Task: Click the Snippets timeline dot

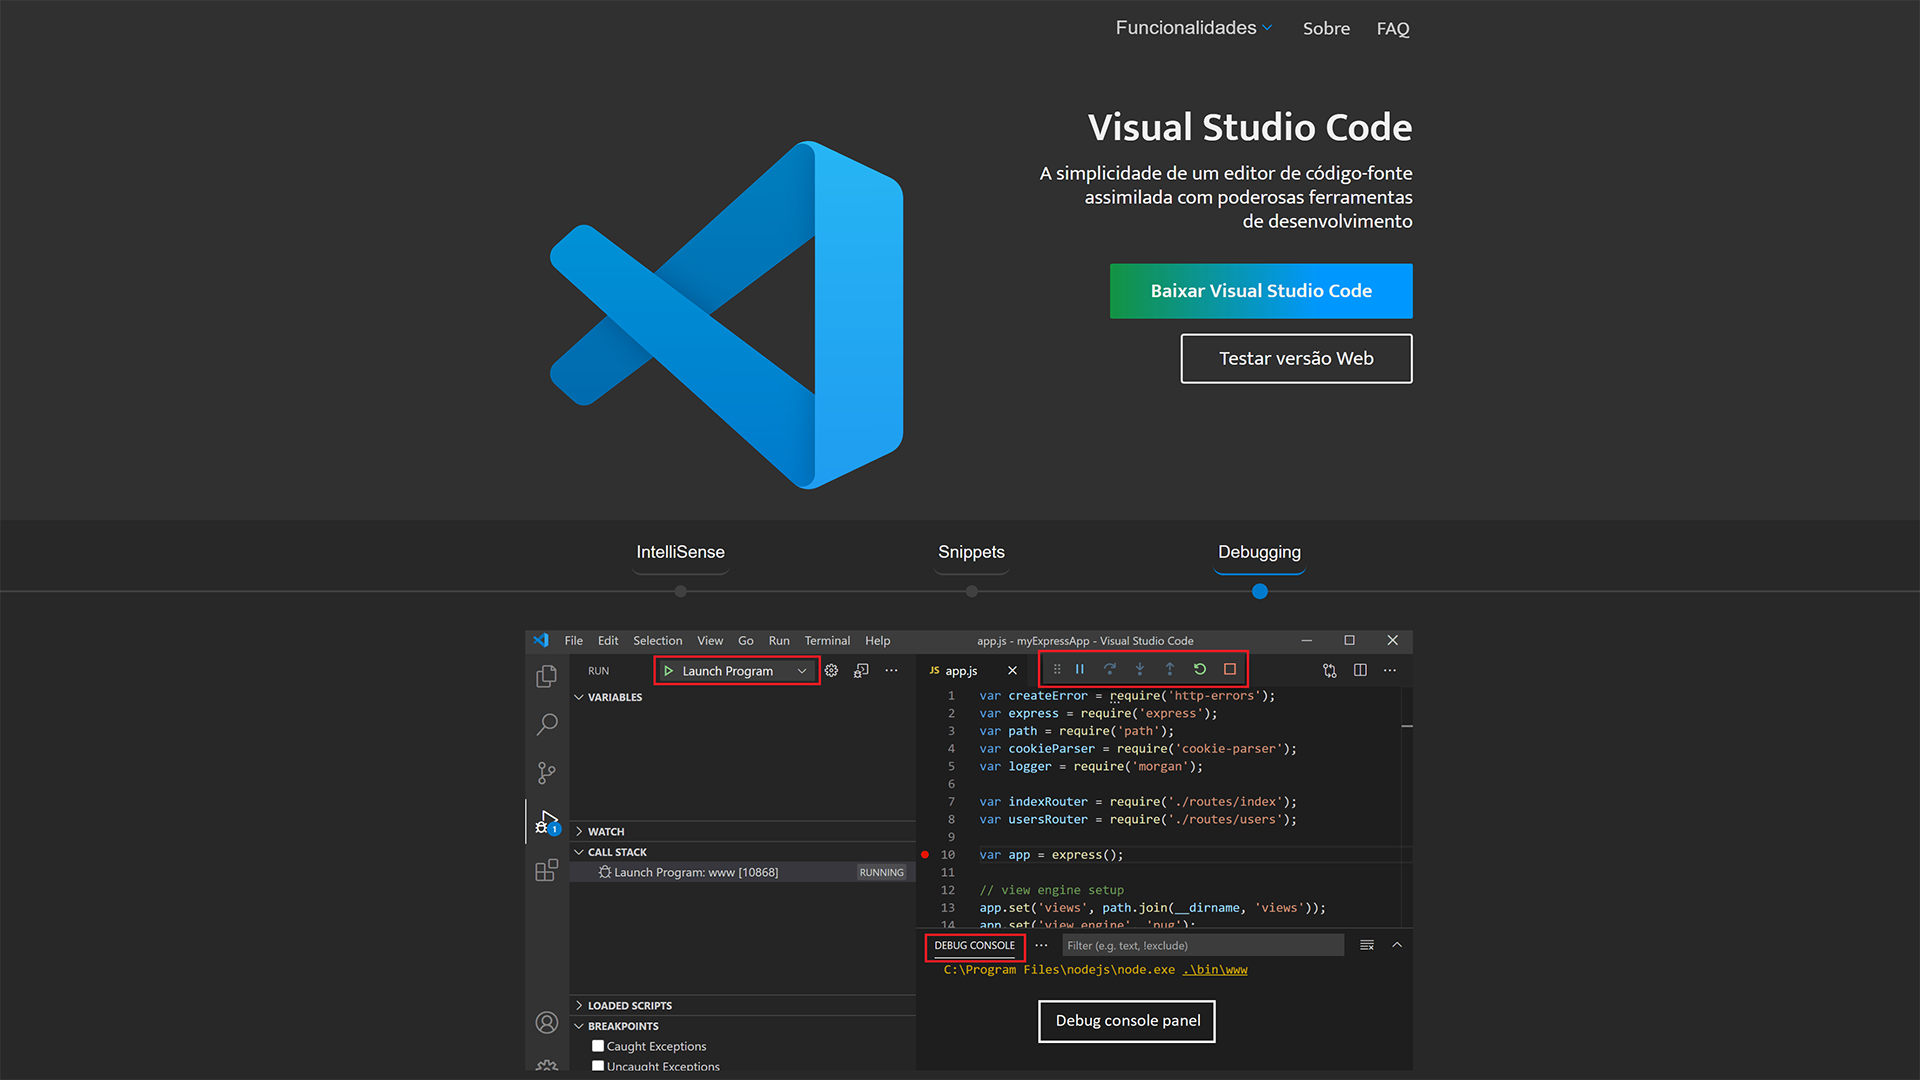Action: [x=972, y=592]
